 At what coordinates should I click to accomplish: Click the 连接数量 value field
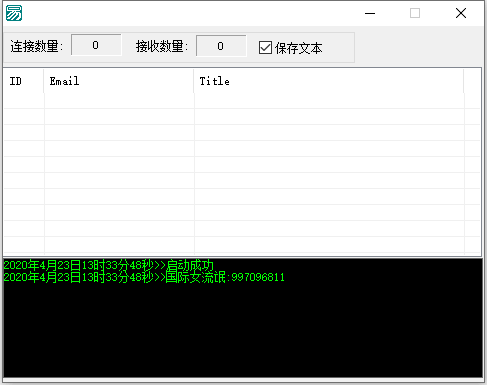(x=96, y=45)
